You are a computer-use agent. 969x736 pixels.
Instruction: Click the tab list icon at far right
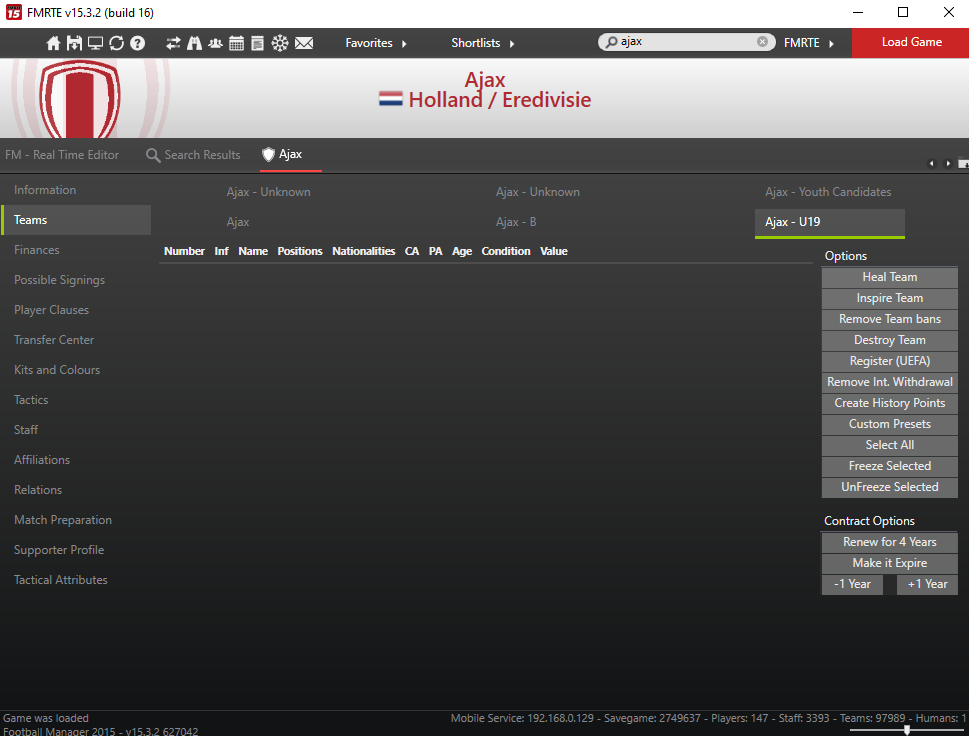[963, 164]
